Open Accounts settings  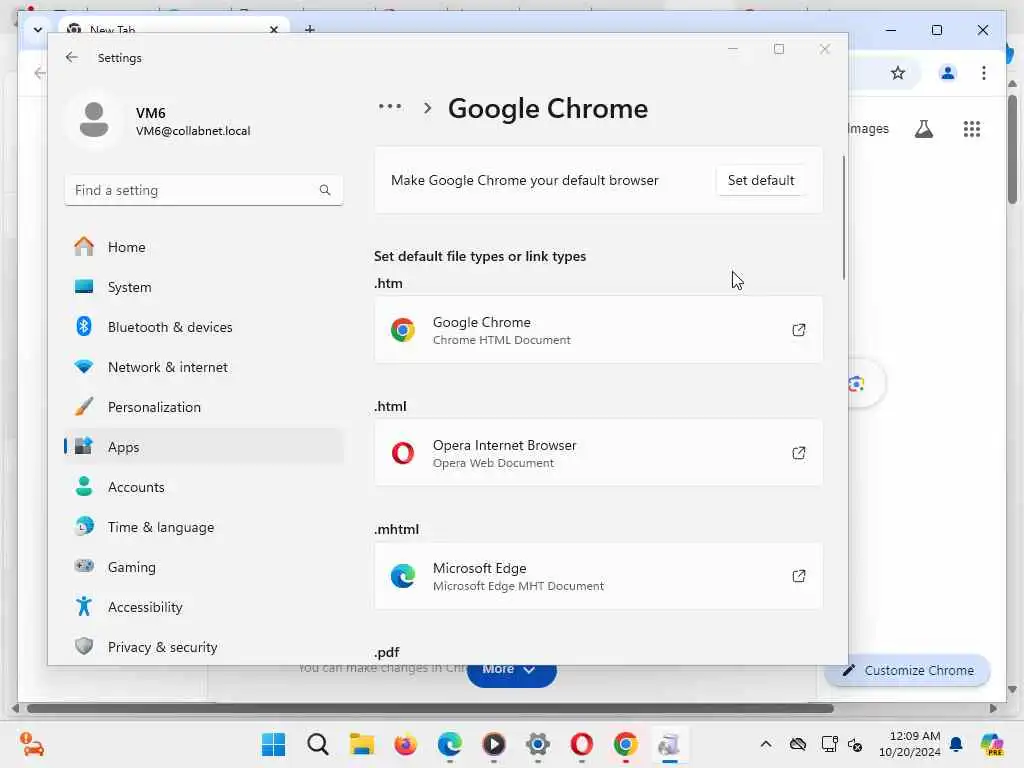[204, 487]
